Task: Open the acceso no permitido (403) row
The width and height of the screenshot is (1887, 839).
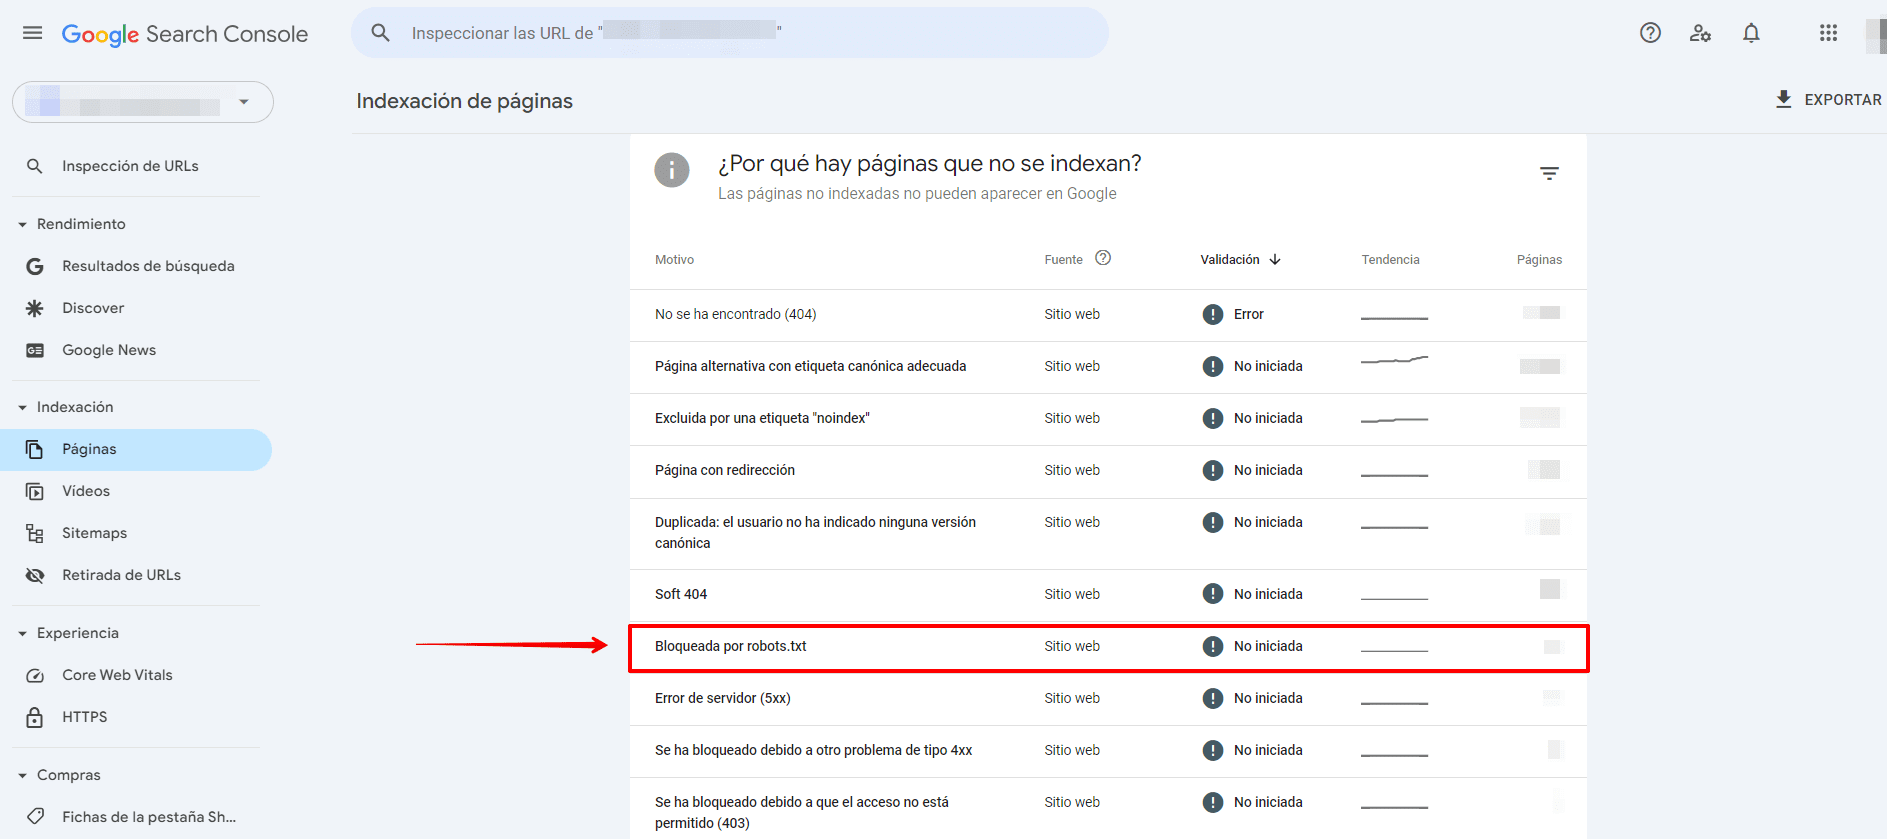Action: (x=1108, y=808)
